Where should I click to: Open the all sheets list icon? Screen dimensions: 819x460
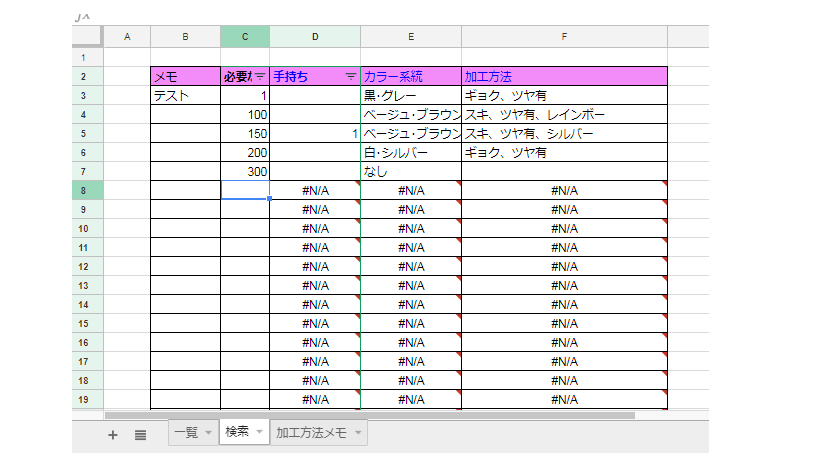click(140, 435)
